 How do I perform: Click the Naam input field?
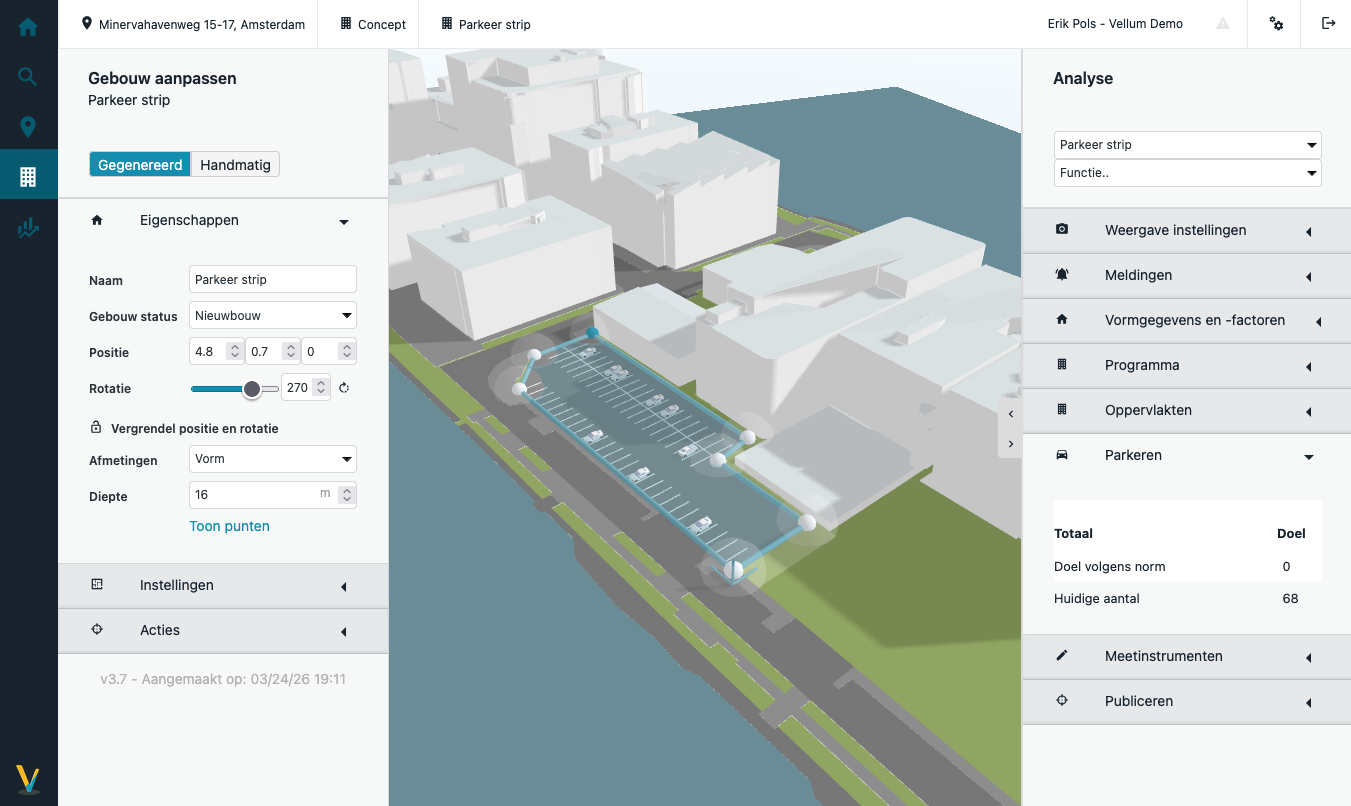click(272, 280)
